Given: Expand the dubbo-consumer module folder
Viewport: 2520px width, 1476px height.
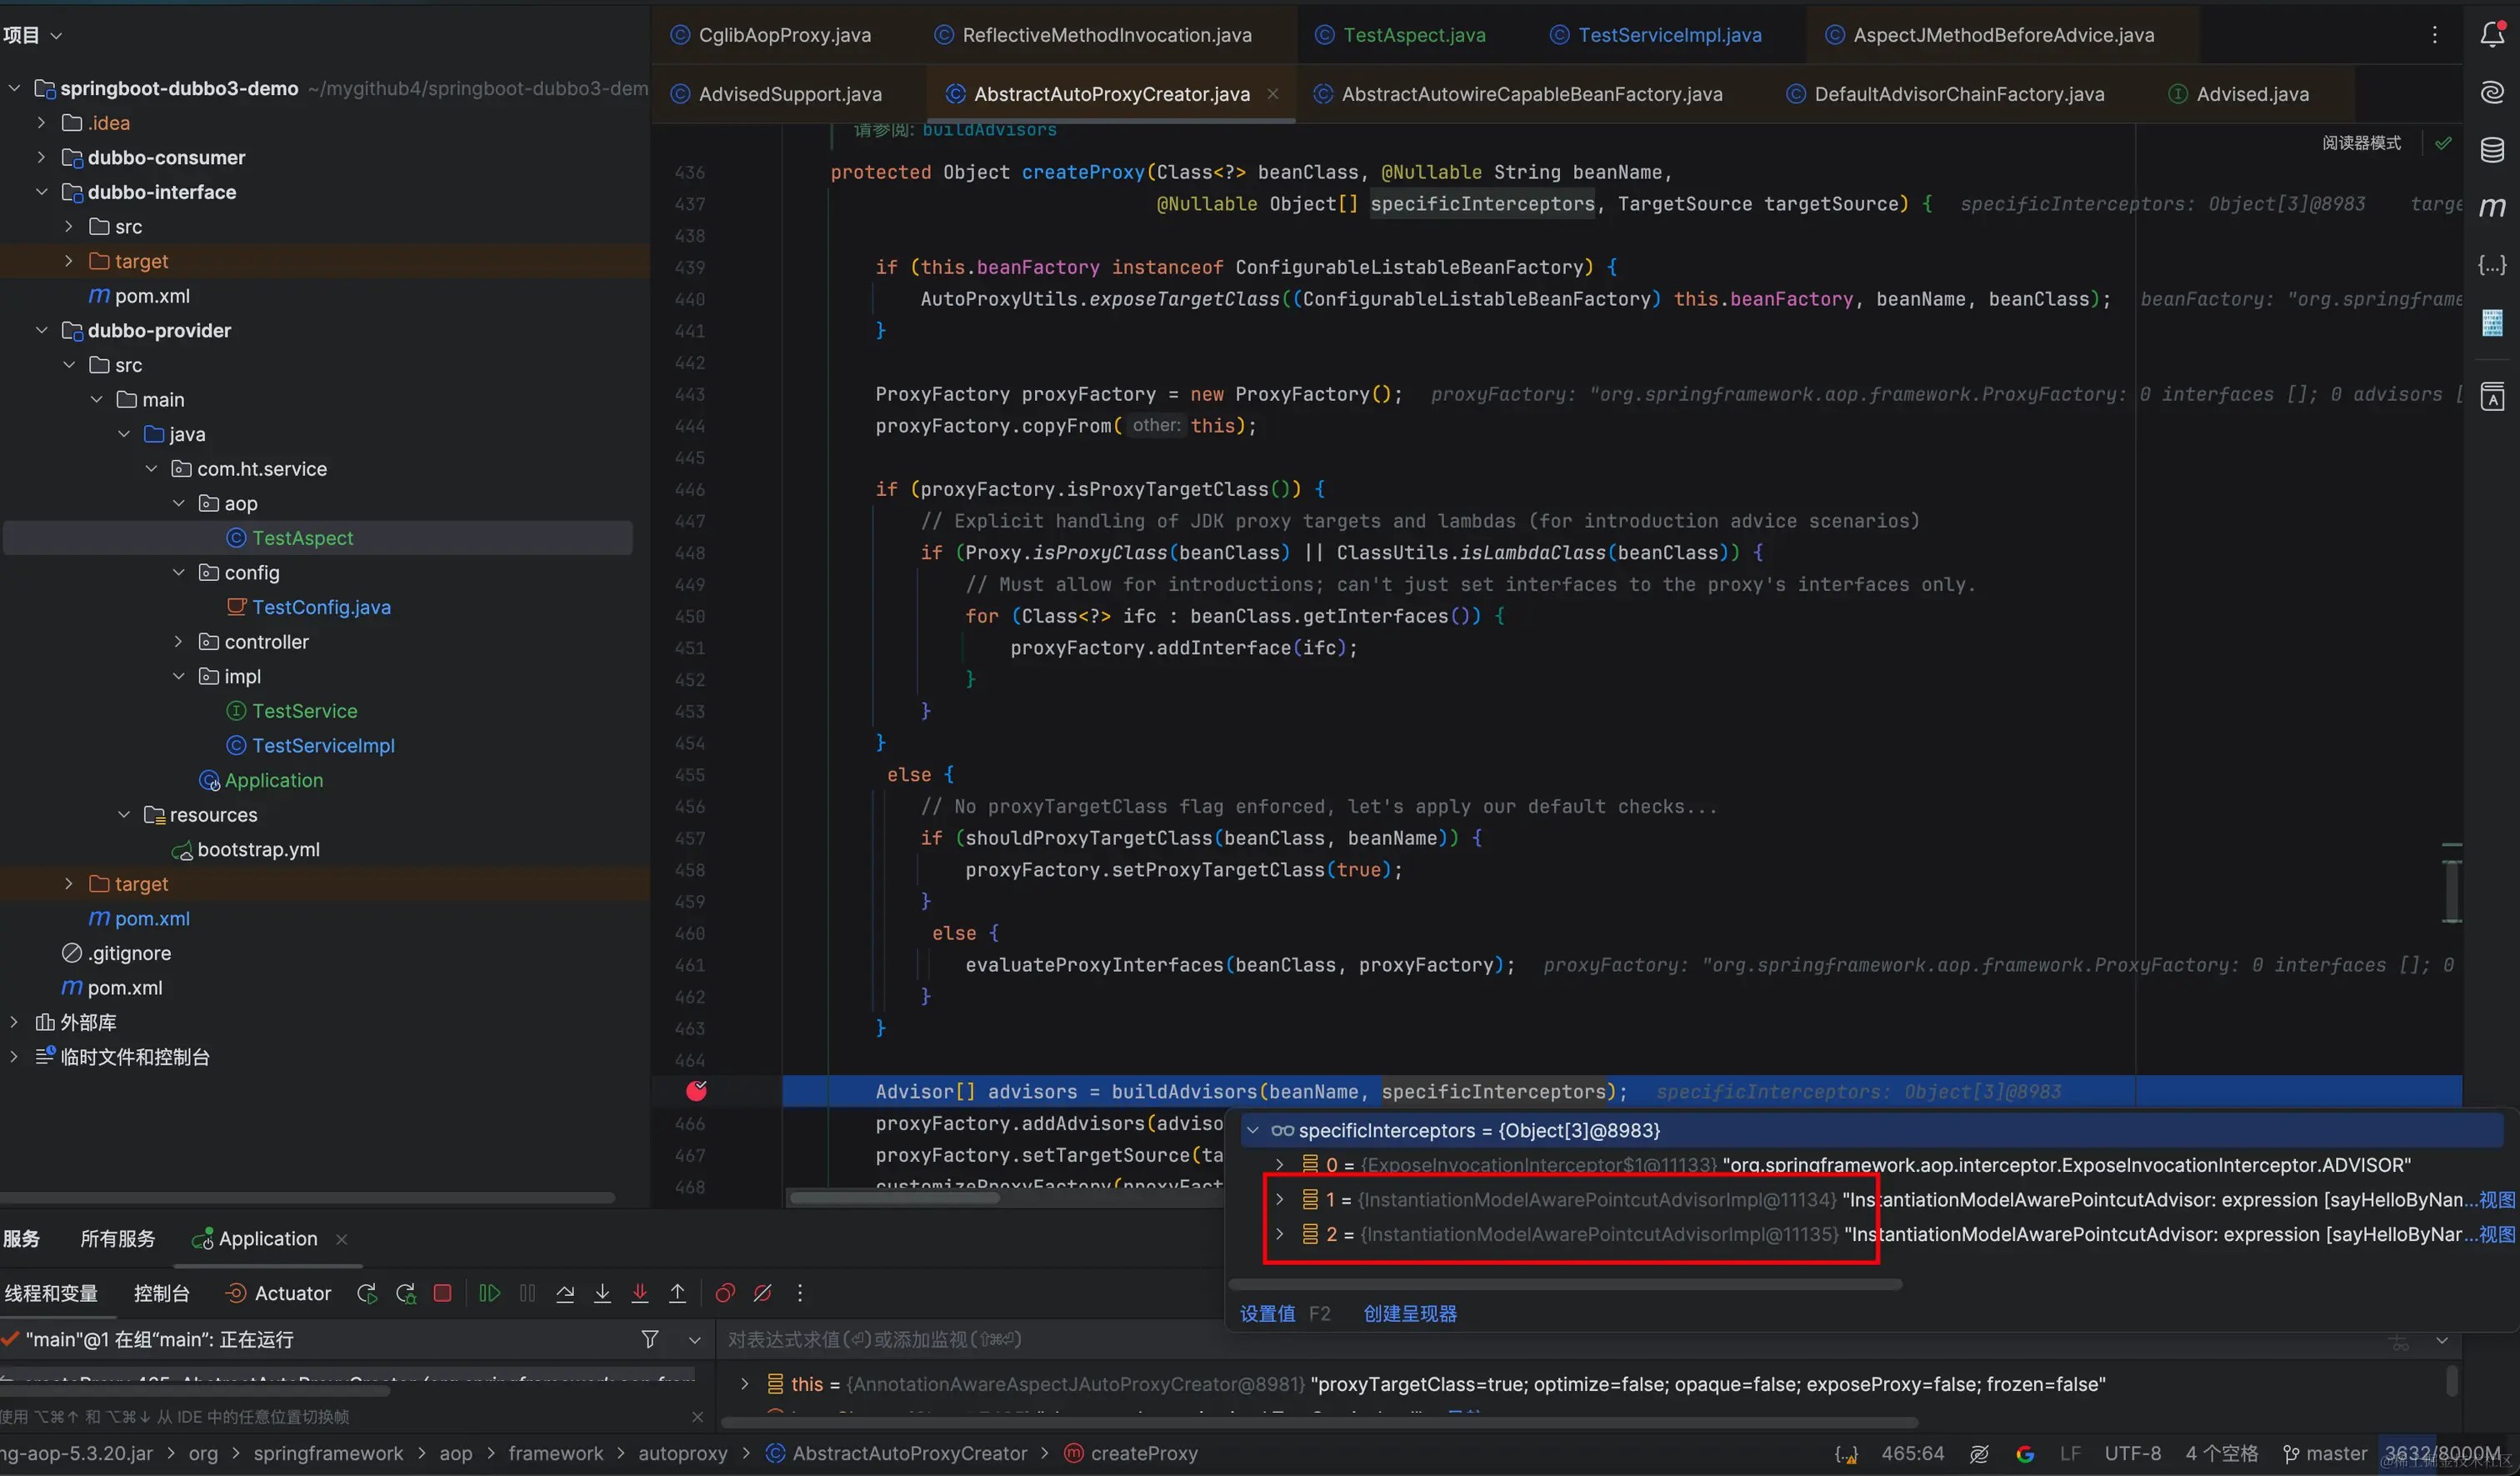Looking at the screenshot, I should [41, 157].
